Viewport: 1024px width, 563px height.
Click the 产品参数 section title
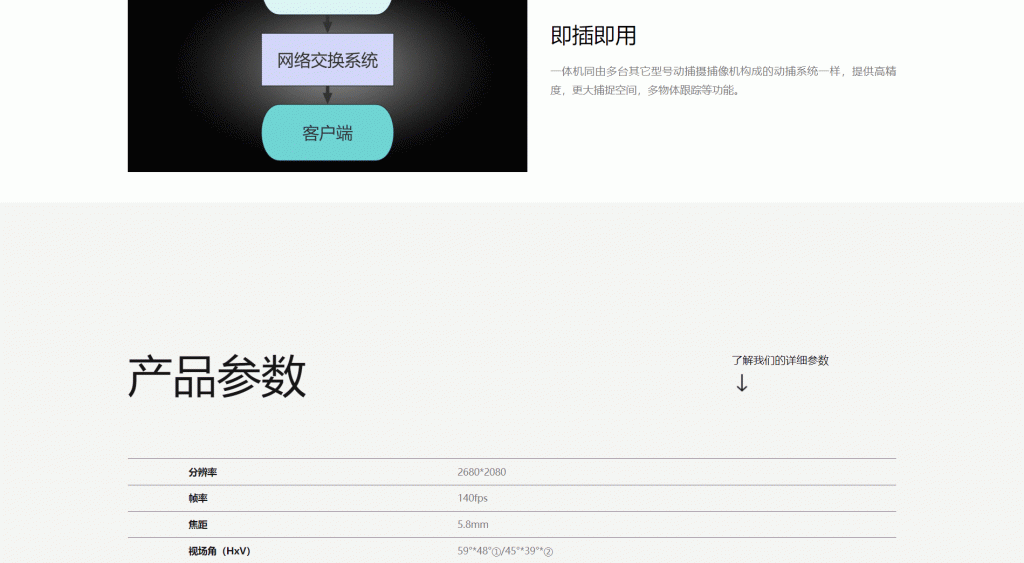point(217,377)
